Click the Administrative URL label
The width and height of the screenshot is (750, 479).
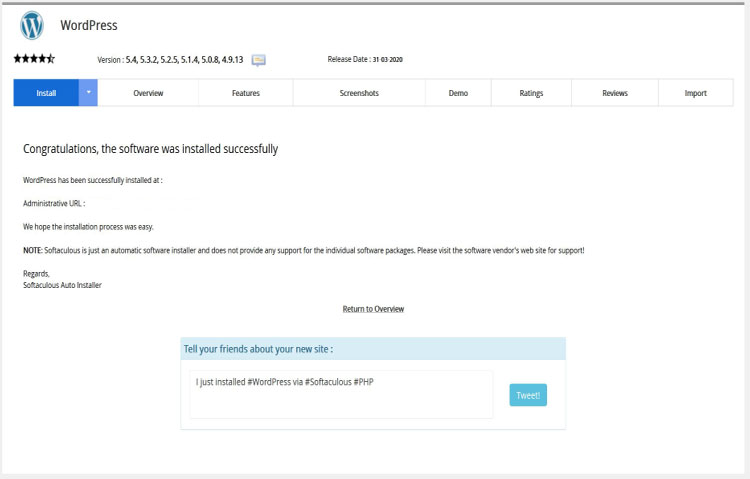[x=54, y=203]
